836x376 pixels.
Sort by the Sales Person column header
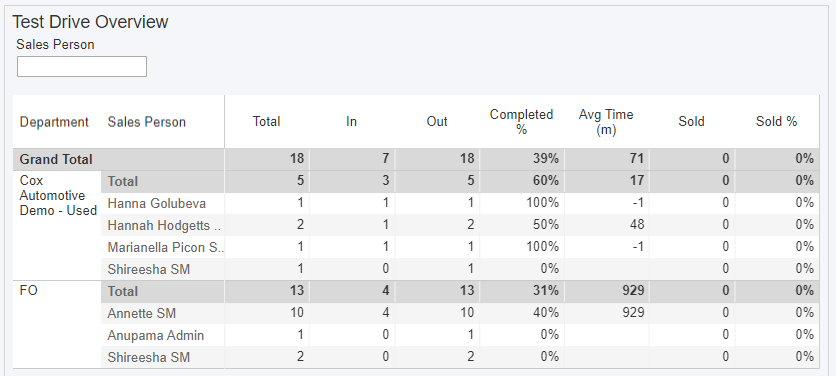[x=147, y=122]
